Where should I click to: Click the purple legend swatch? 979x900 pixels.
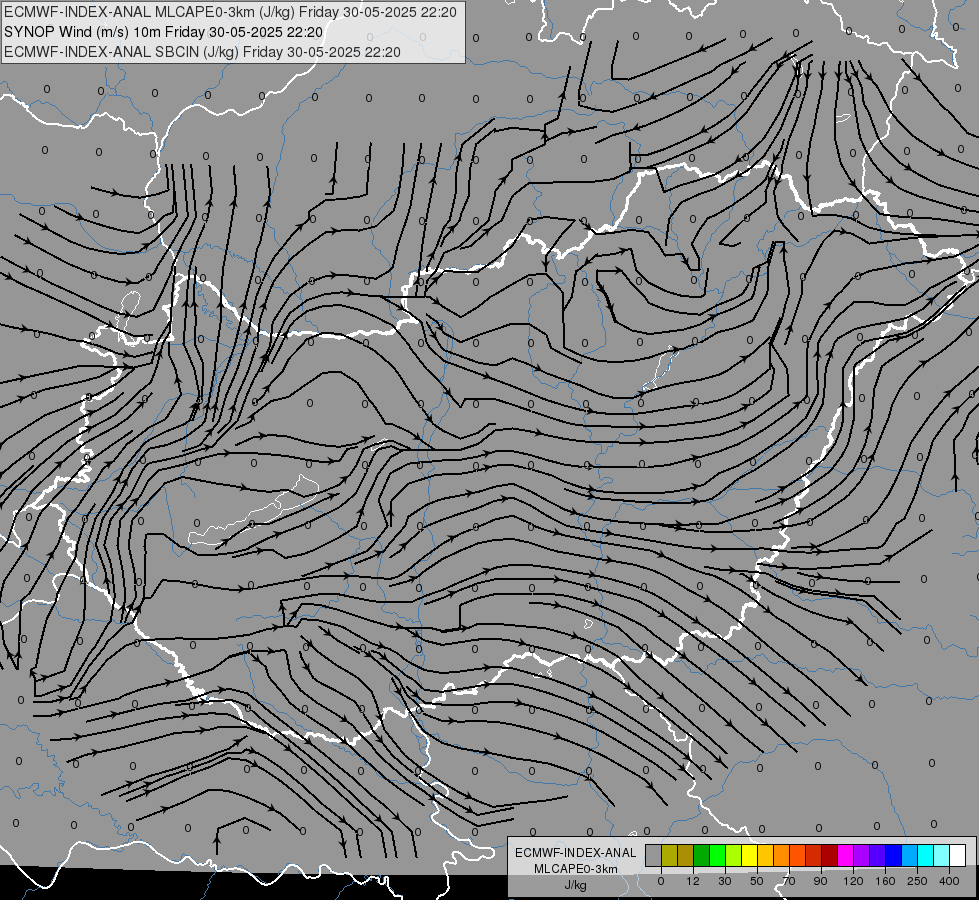coord(862,855)
